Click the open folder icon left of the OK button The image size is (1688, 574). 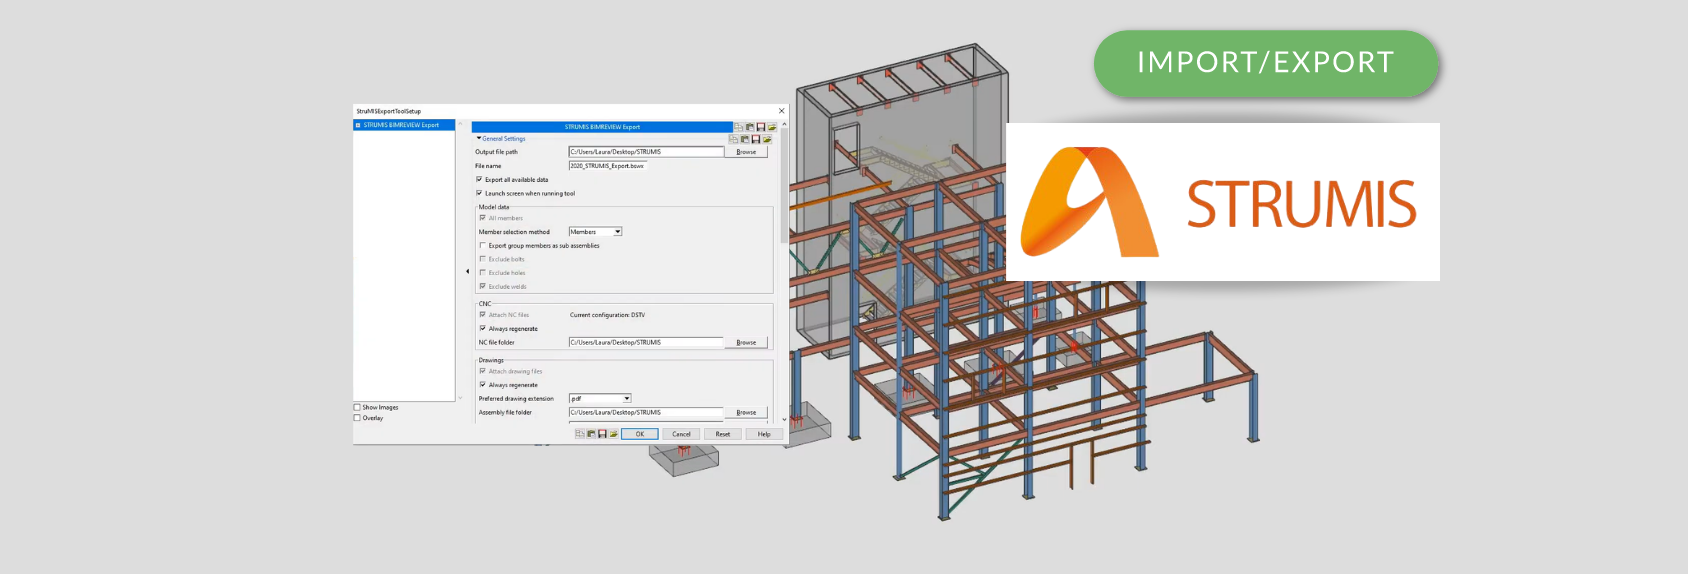tap(613, 434)
